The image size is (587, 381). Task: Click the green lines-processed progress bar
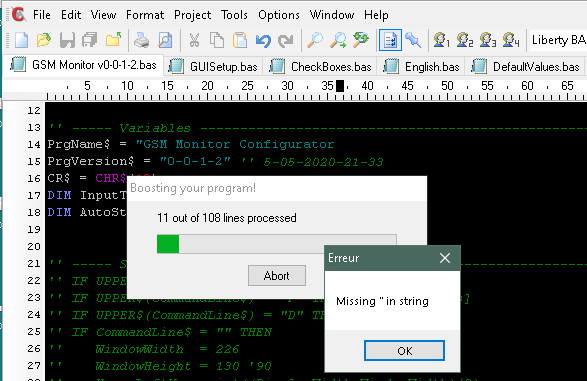pos(277,244)
